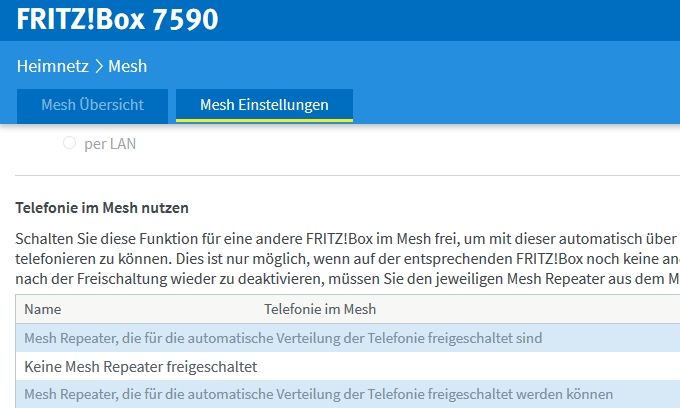The width and height of the screenshot is (680, 408).
Task: Click the Name column header
Action: 42,309
